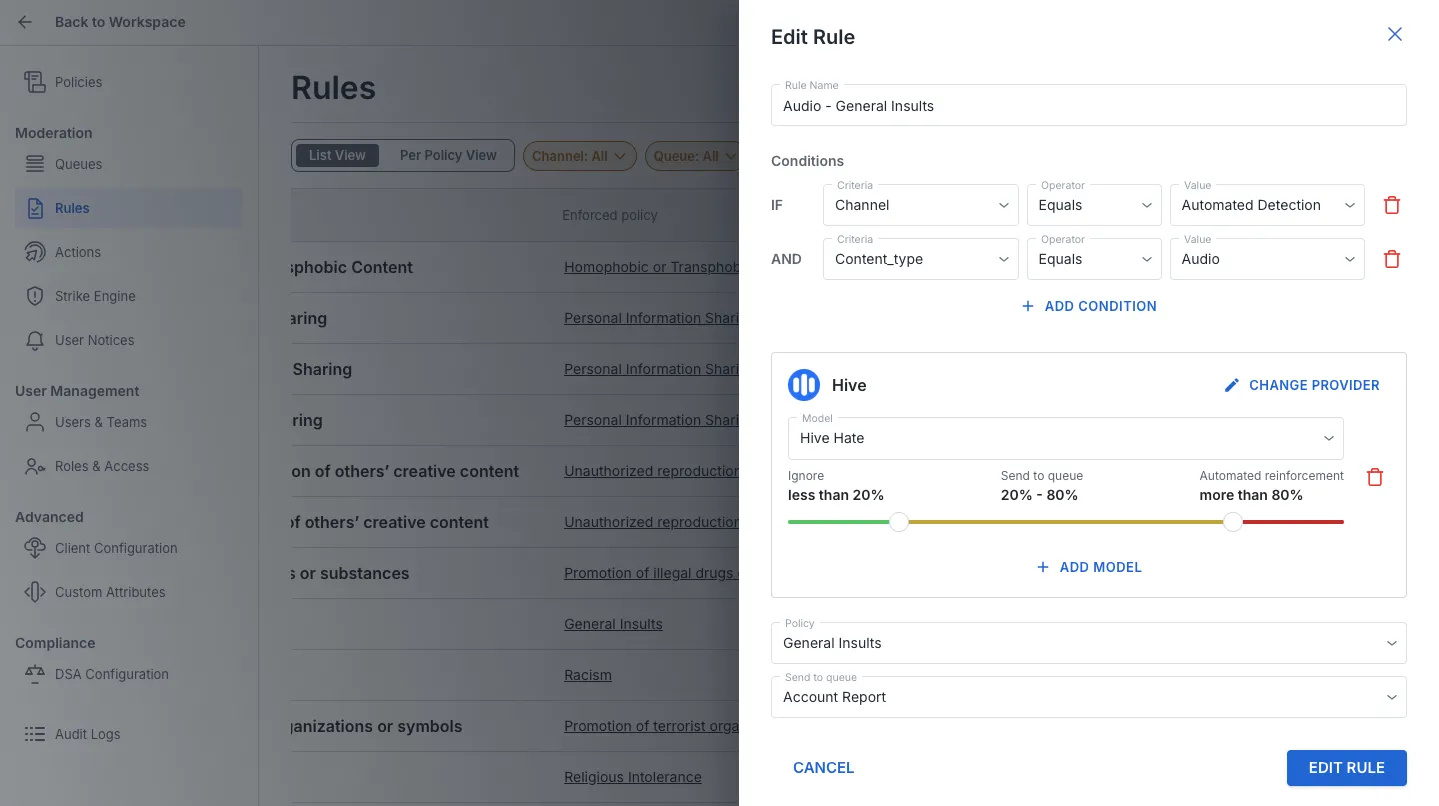
Task: Click the 20% threshold slider handle
Action: 899,522
